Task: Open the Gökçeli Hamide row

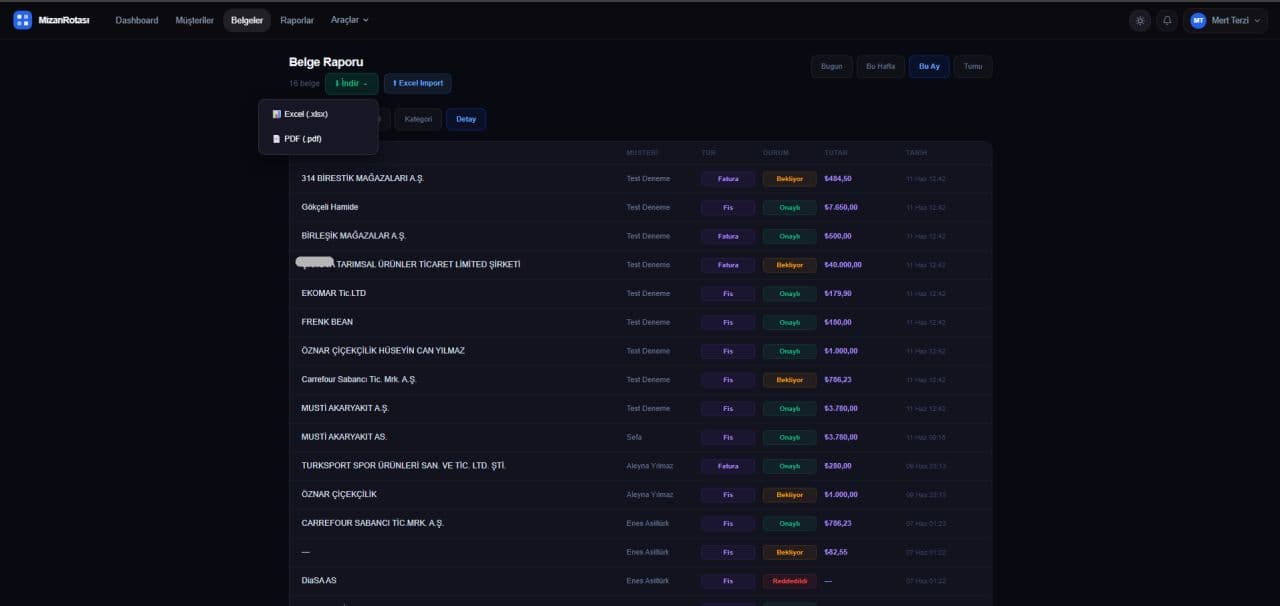Action: (x=640, y=207)
